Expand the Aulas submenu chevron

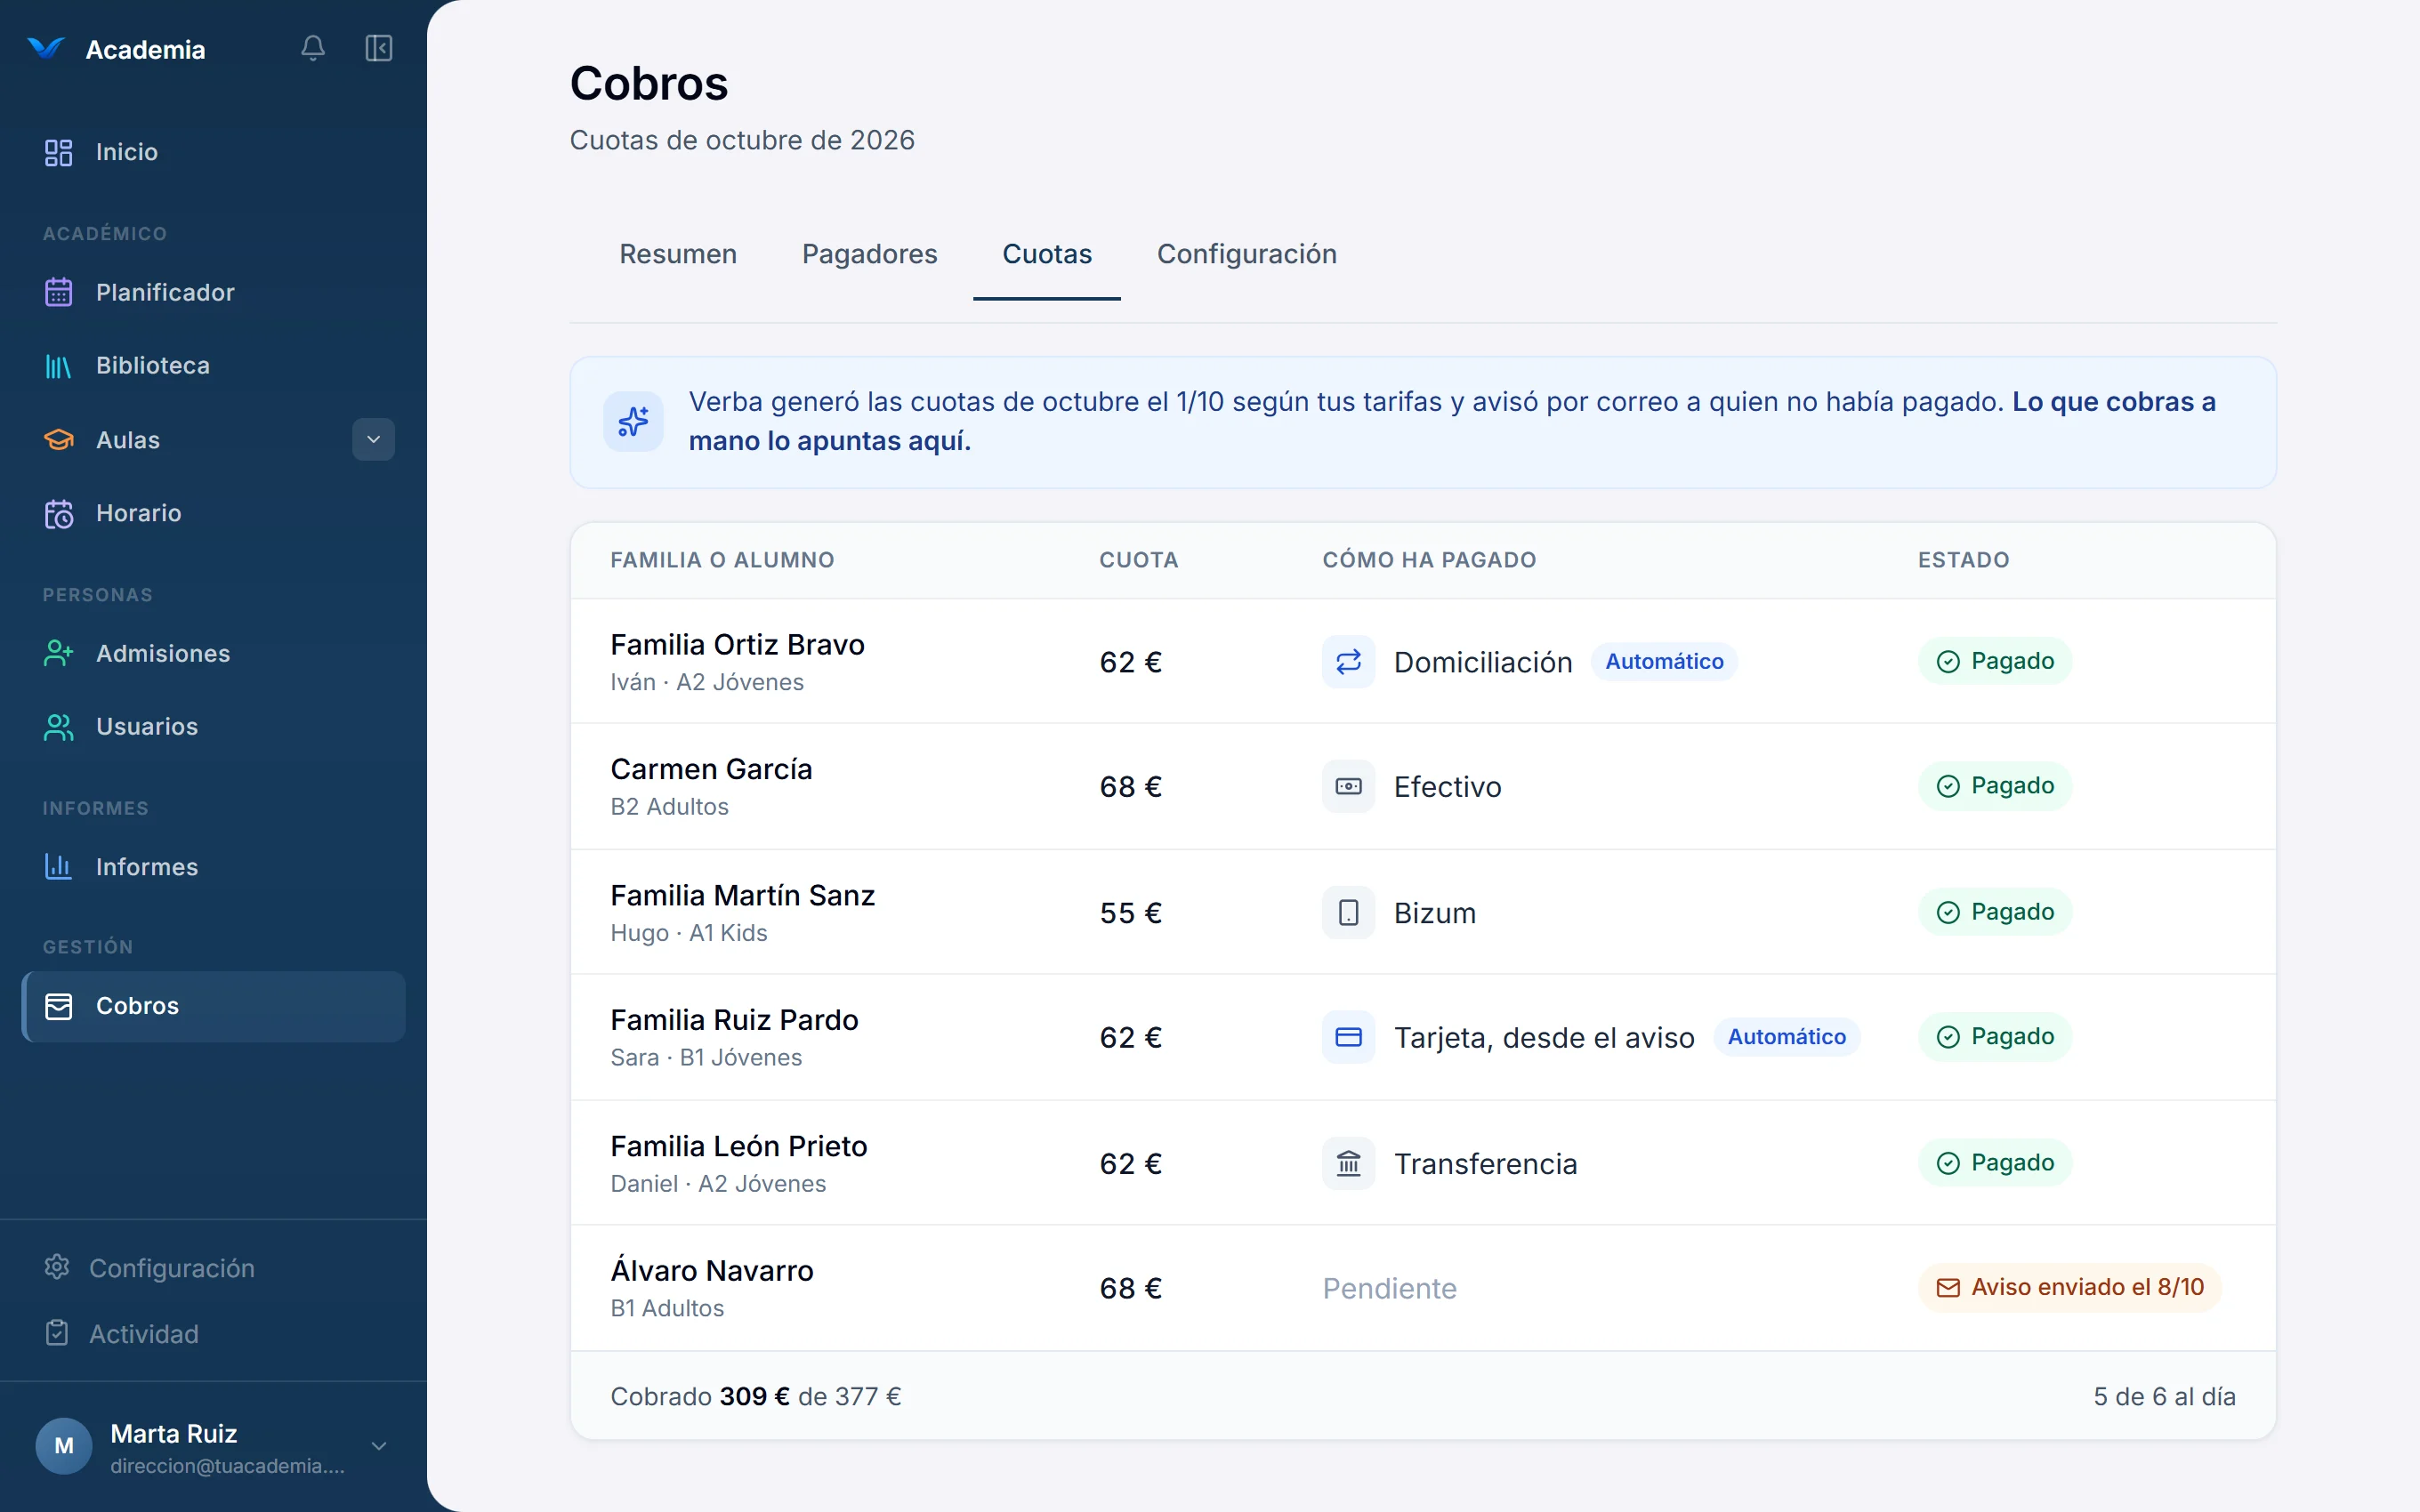[x=373, y=439]
